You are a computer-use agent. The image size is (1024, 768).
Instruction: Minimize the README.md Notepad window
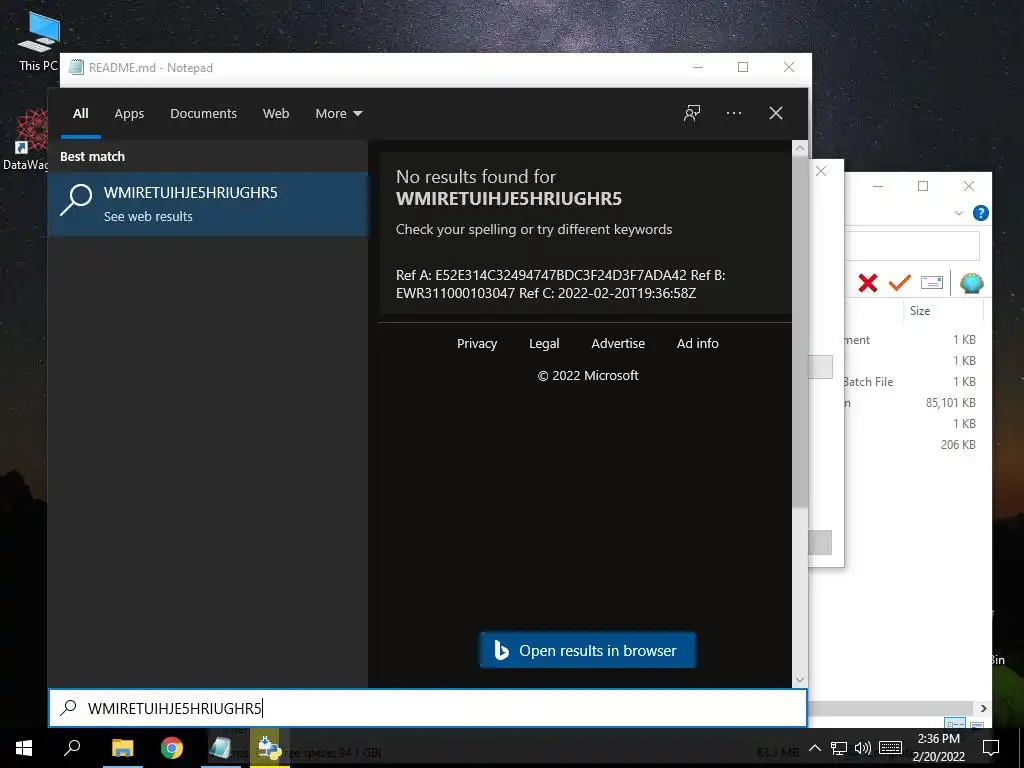697,67
